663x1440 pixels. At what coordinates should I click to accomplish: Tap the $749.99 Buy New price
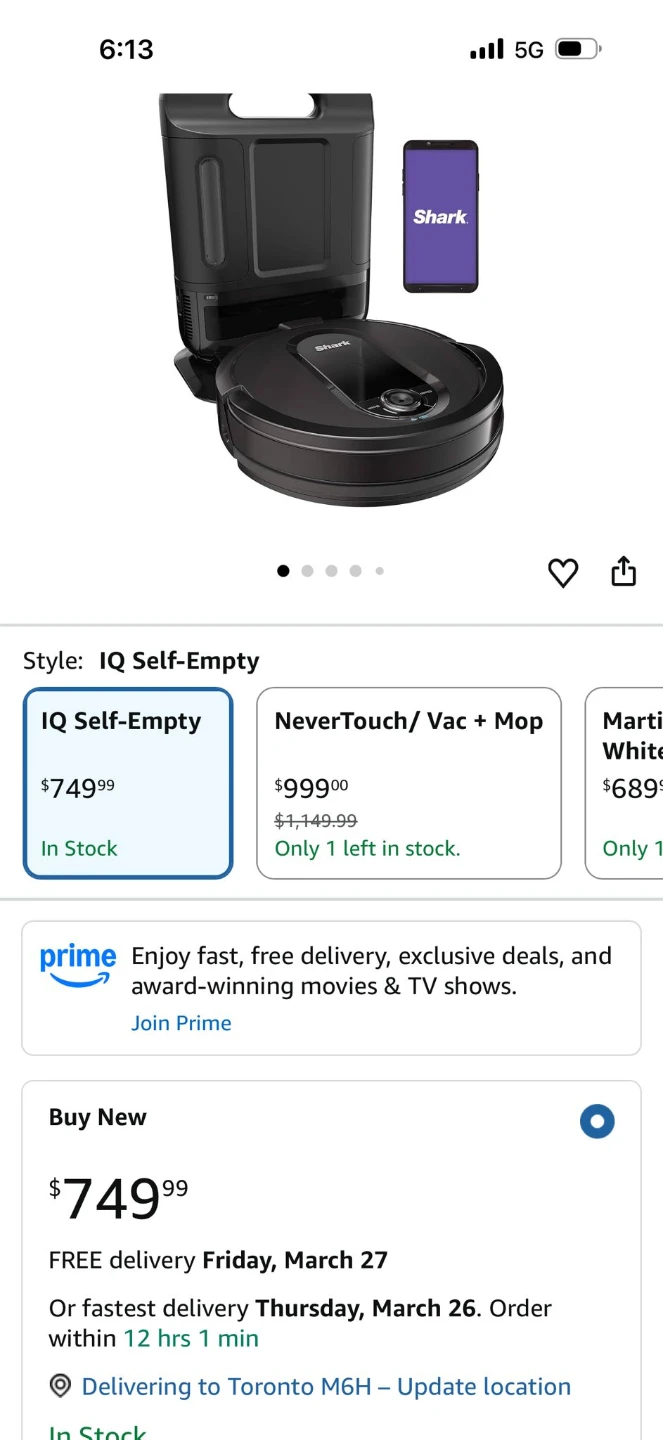(118, 1198)
